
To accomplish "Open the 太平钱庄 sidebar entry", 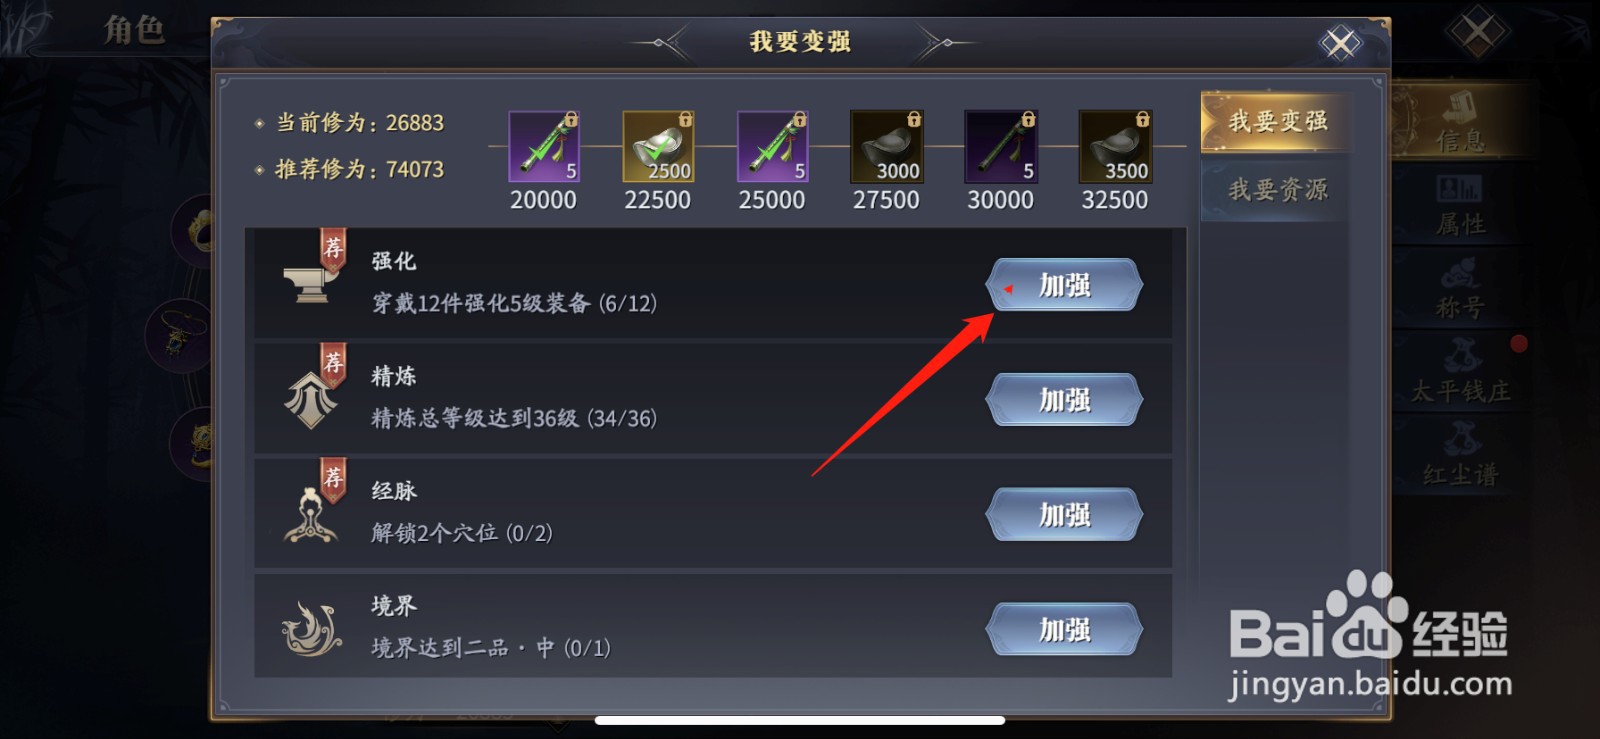I will [1460, 372].
